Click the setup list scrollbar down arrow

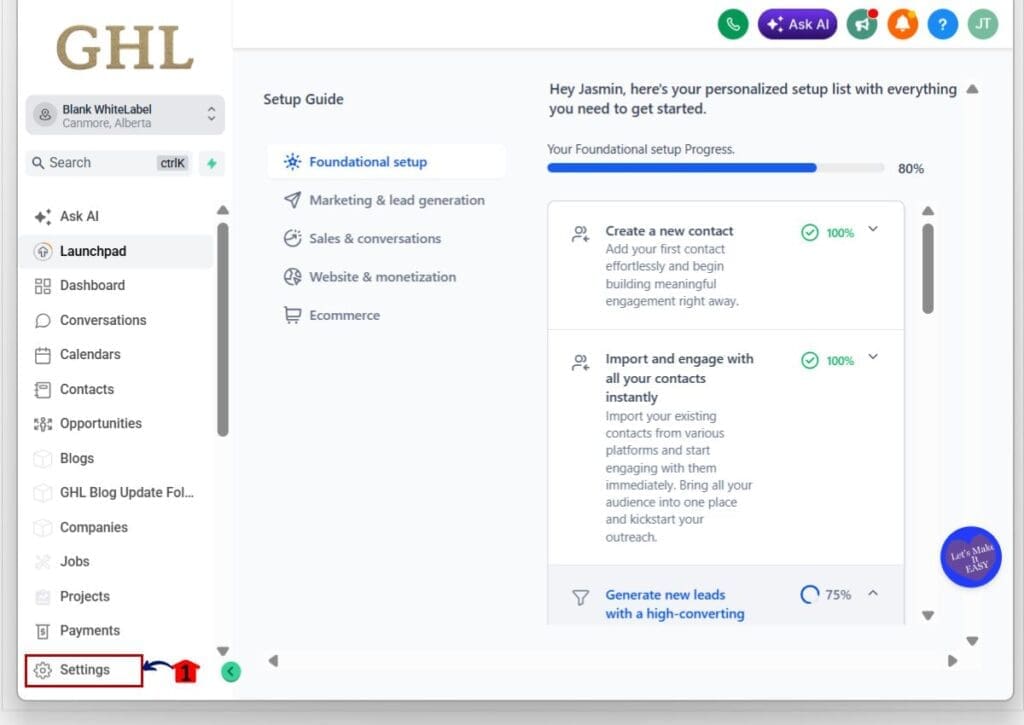coord(928,615)
